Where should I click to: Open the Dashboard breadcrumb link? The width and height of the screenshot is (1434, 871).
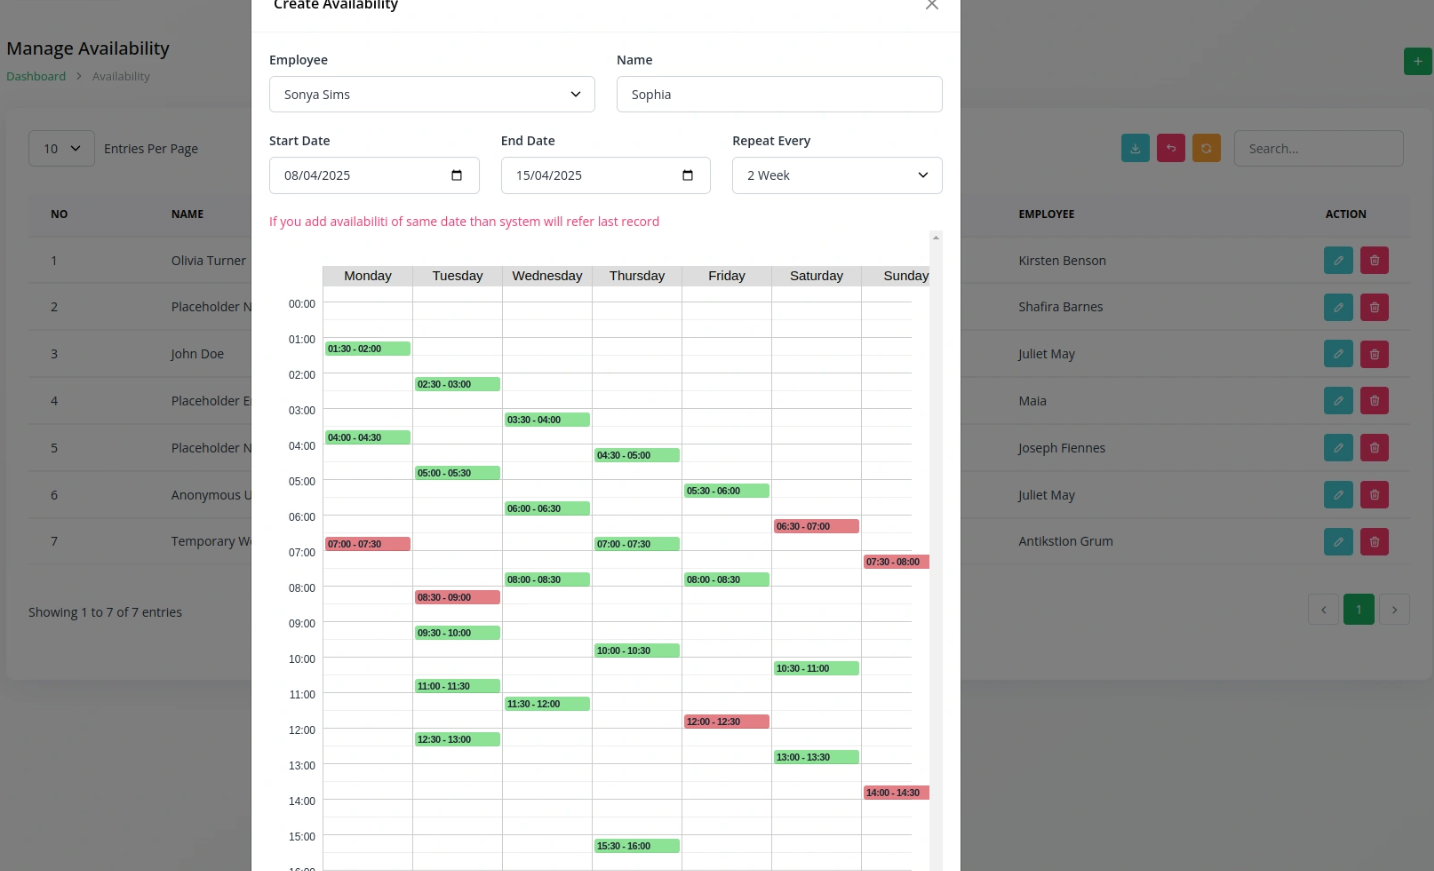(36, 76)
